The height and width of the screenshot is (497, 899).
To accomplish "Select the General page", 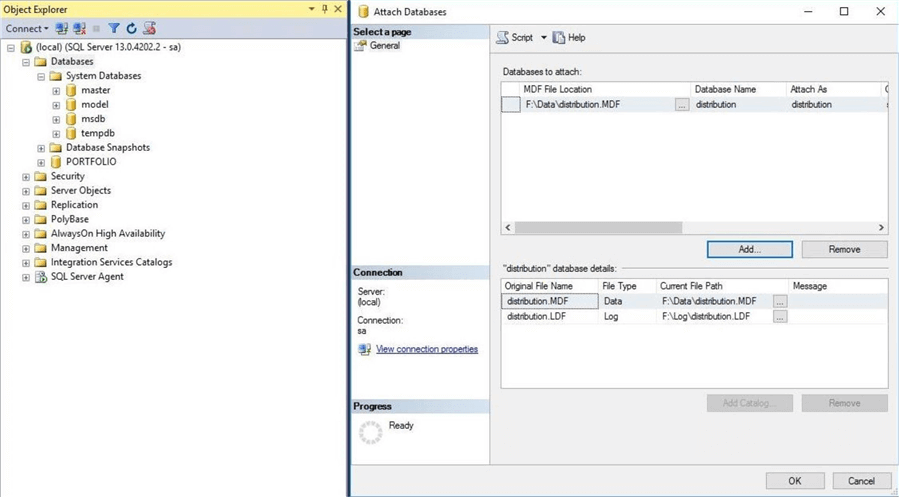I will tap(384, 46).
